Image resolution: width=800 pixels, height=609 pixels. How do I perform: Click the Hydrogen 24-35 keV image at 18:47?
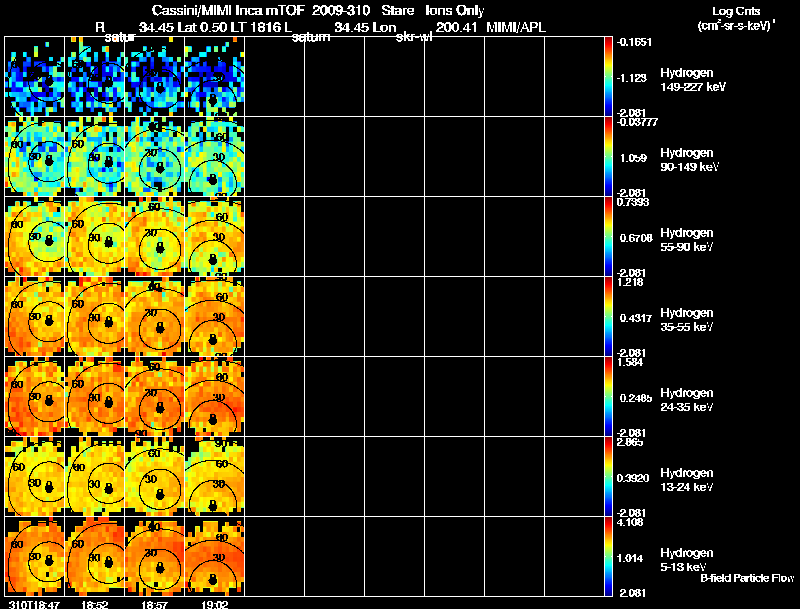coord(35,397)
